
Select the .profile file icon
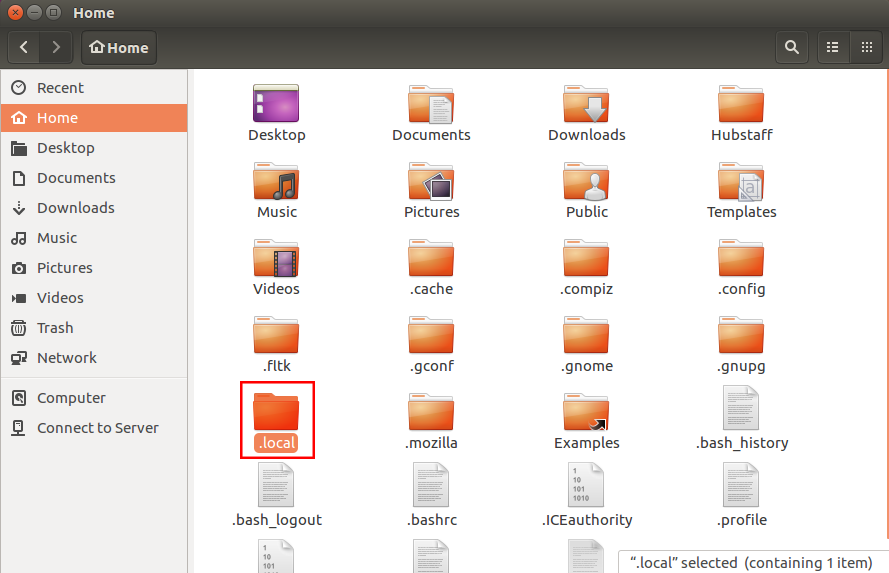point(741,485)
